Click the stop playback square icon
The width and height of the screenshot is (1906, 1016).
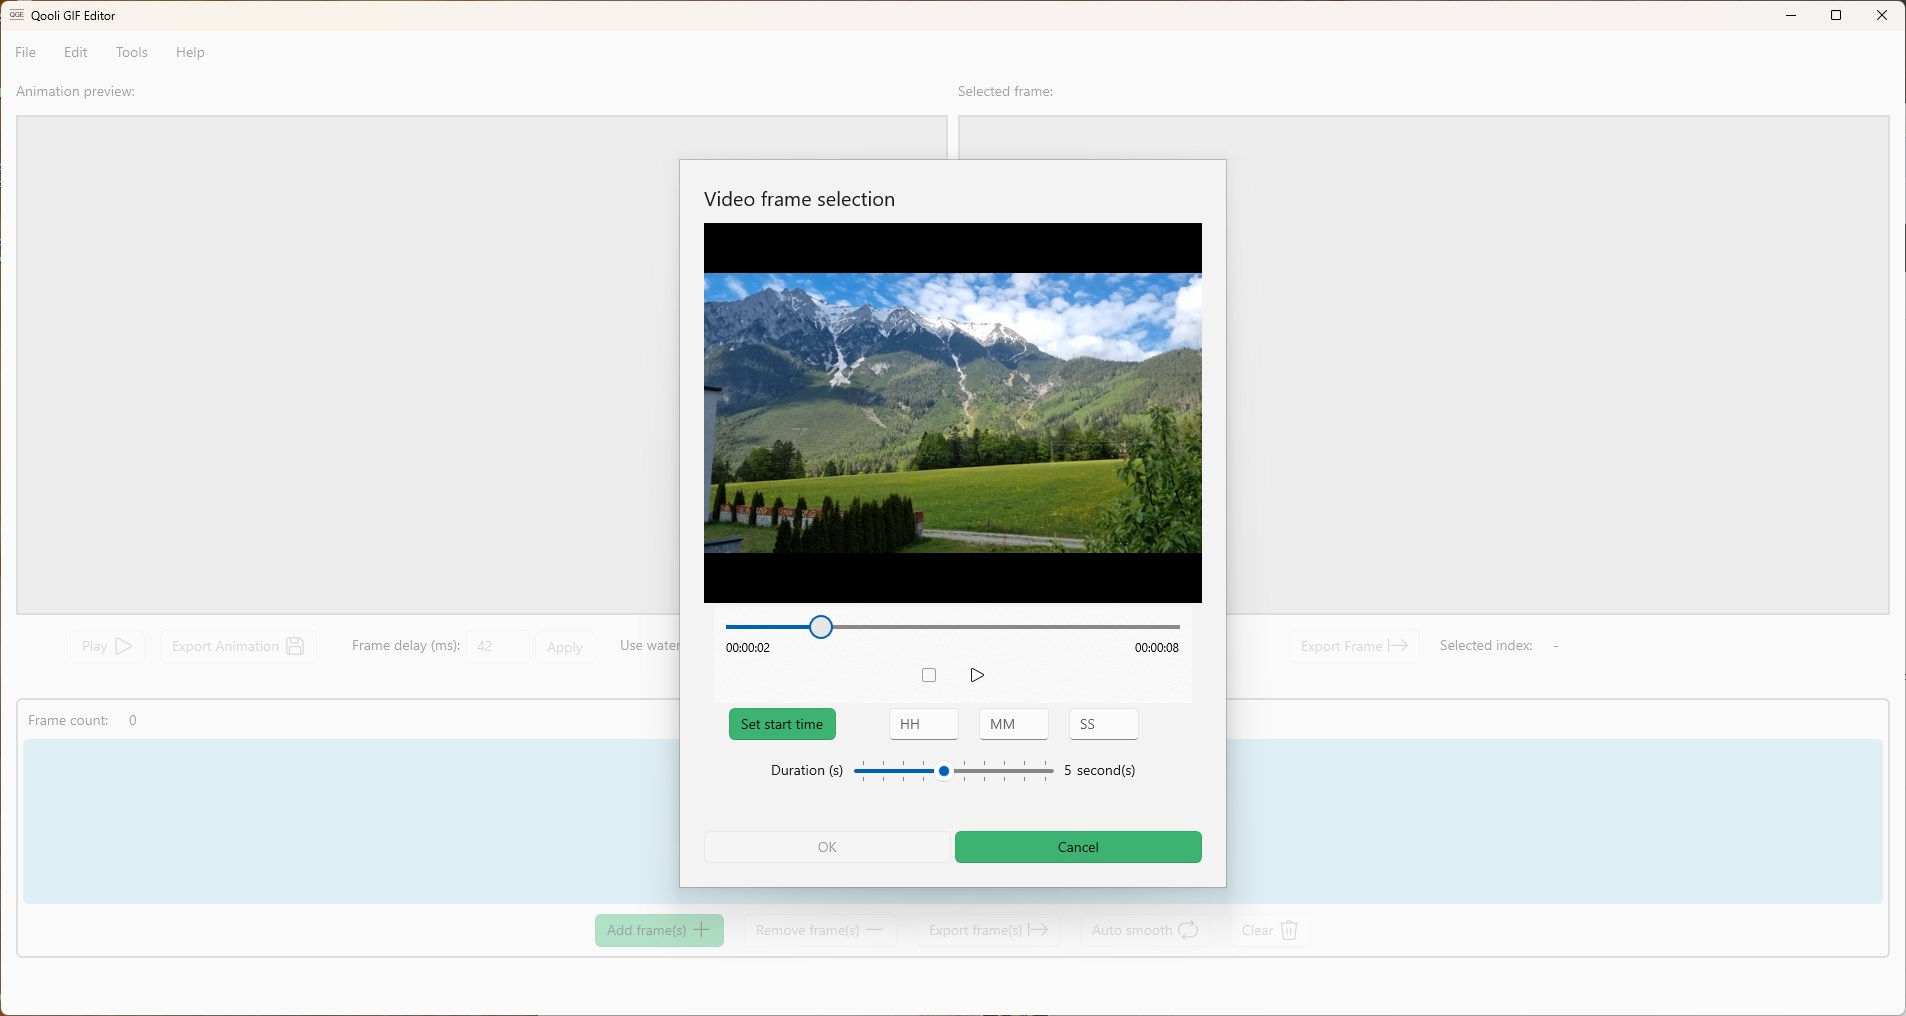[929, 675]
